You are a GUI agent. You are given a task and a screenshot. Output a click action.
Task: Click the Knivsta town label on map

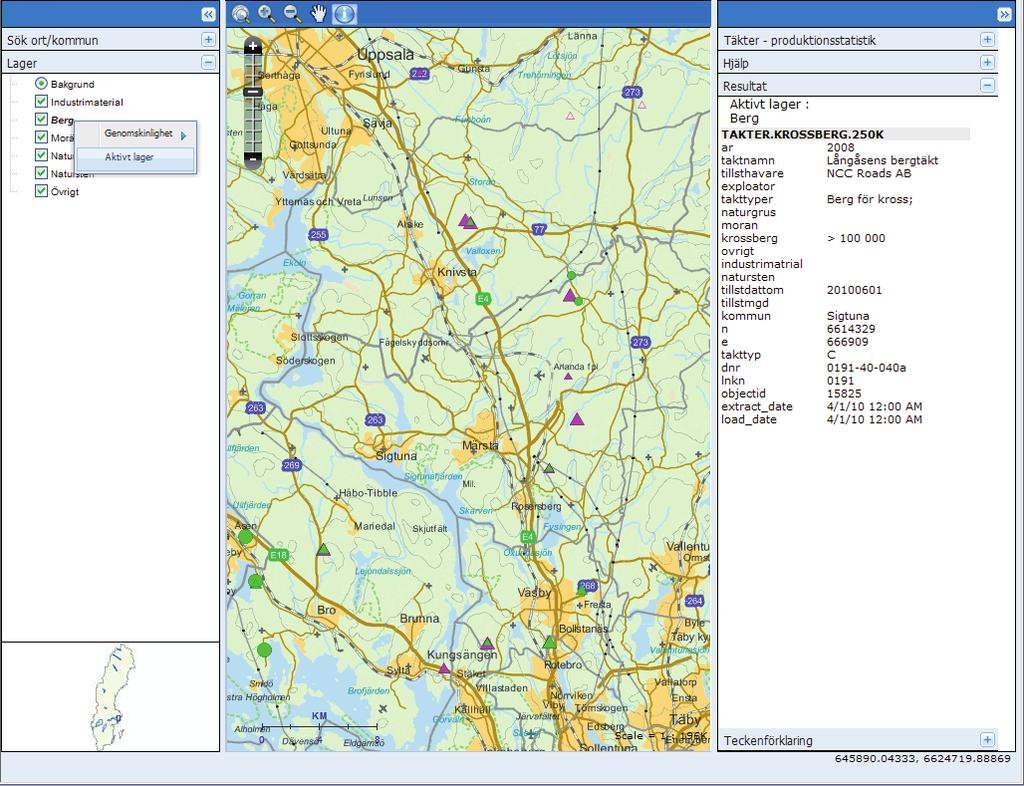tap(457, 272)
